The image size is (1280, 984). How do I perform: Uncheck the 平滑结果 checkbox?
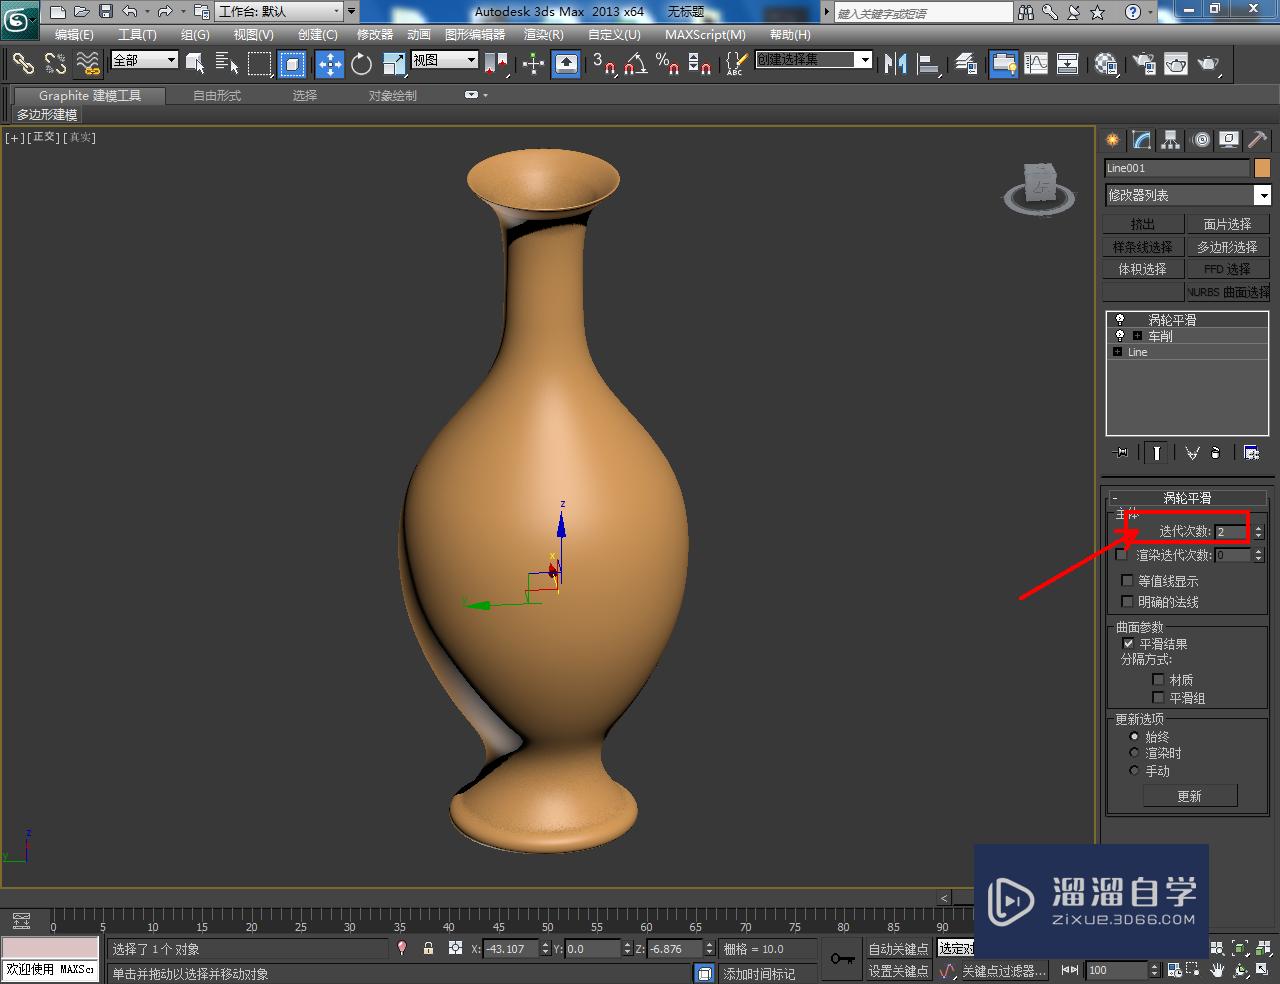tap(1128, 644)
